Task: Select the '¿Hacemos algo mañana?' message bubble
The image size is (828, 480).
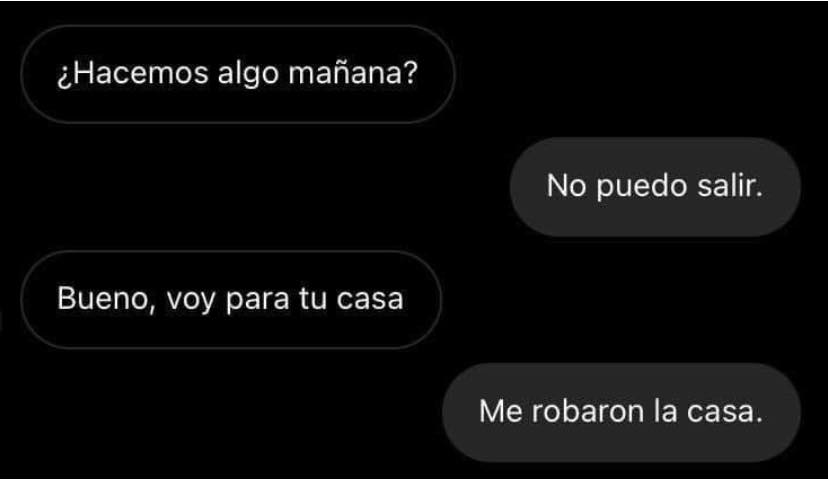Action: coord(238,74)
